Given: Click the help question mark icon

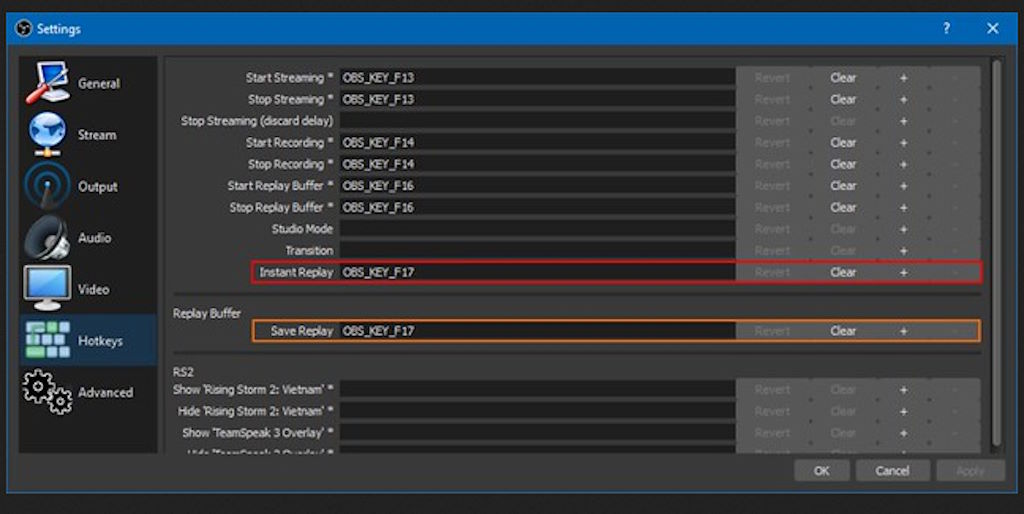Looking at the screenshot, I should point(946,29).
